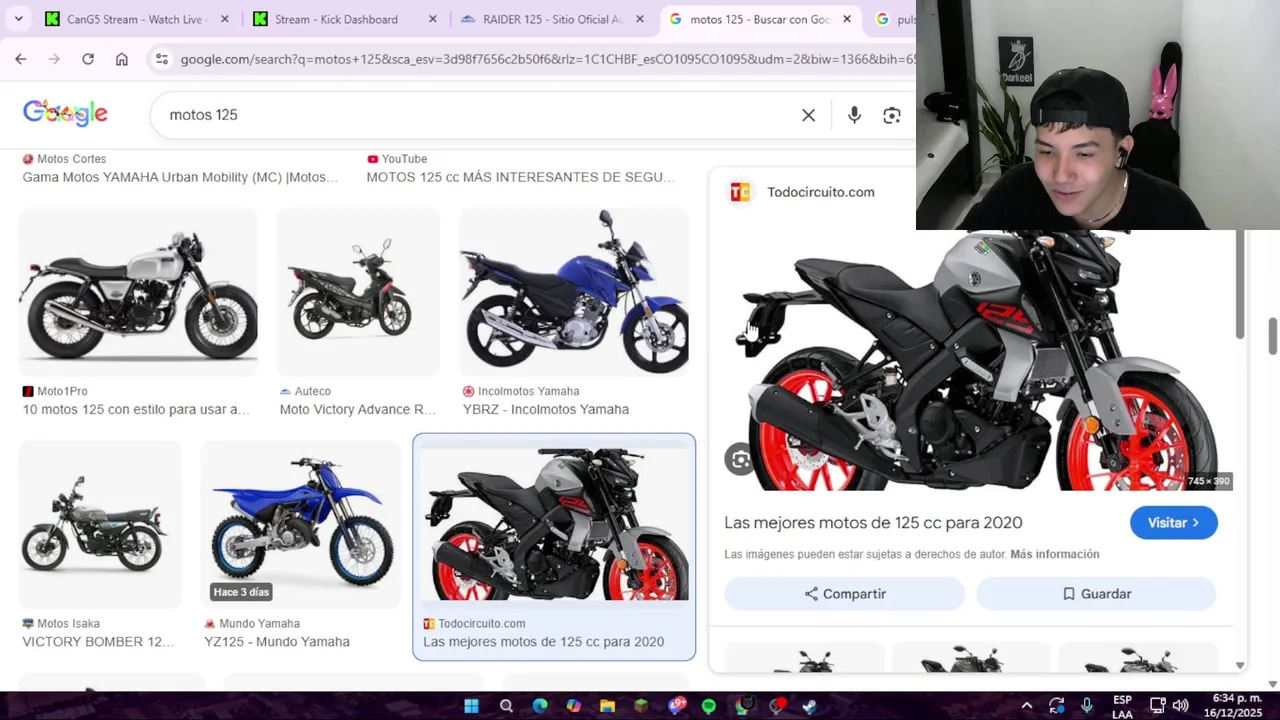Open YBRZ - Incolmotos Yamaha link
Screen dimensions: 1280x720
pyautogui.click(x=546, y=409)
